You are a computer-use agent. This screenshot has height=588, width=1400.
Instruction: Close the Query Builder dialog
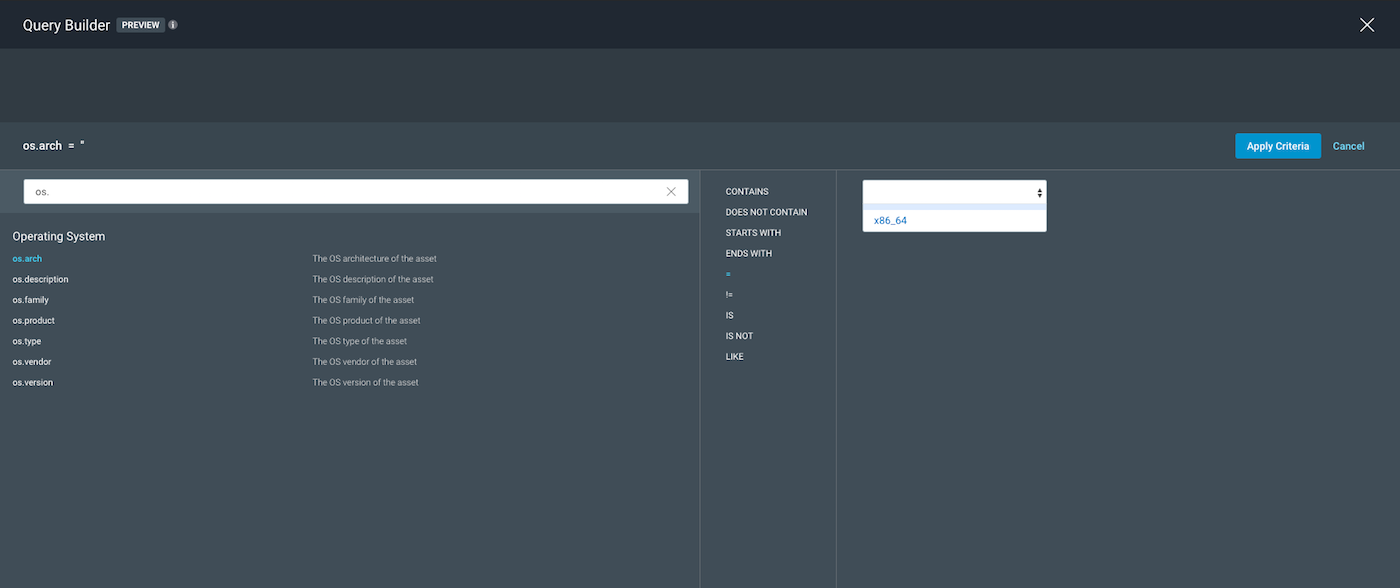(1366, 25)
